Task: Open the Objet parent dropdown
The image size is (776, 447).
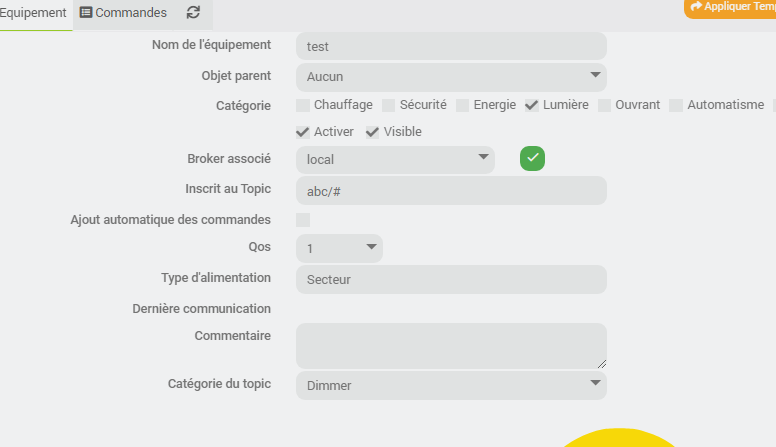Action: [451, 76]
